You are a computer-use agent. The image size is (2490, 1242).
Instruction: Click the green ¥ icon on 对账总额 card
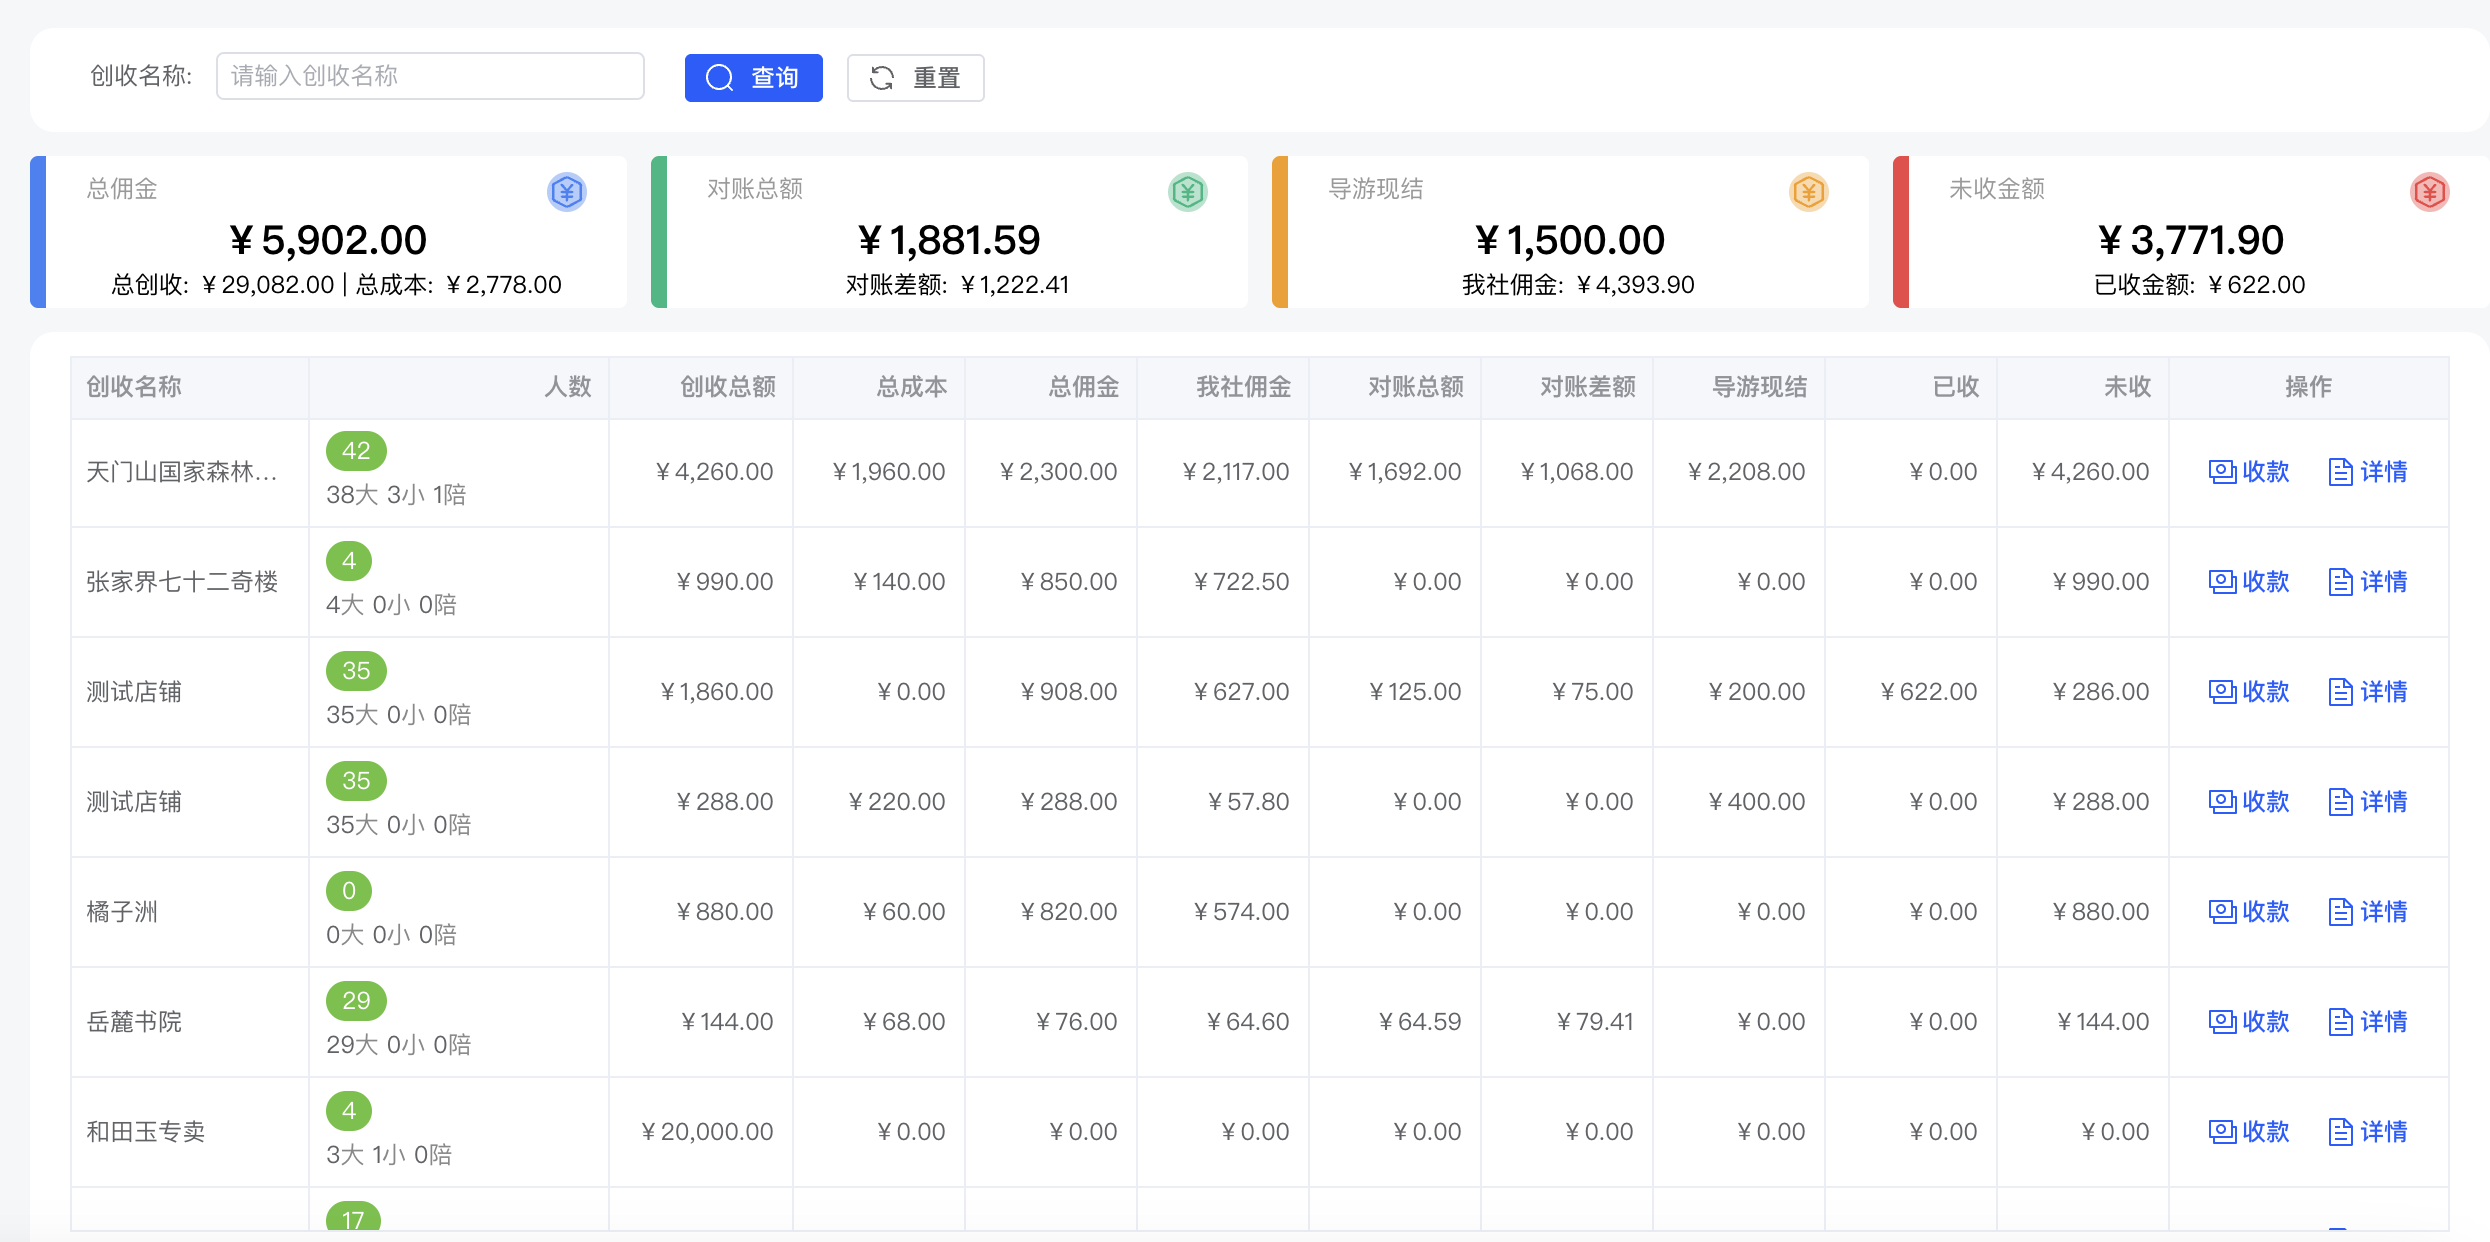coord(1186,192)
